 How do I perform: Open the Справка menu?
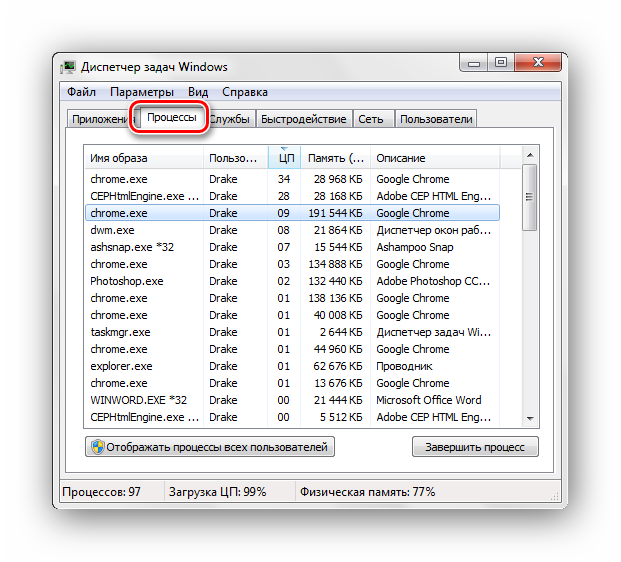tap(245, 92)
